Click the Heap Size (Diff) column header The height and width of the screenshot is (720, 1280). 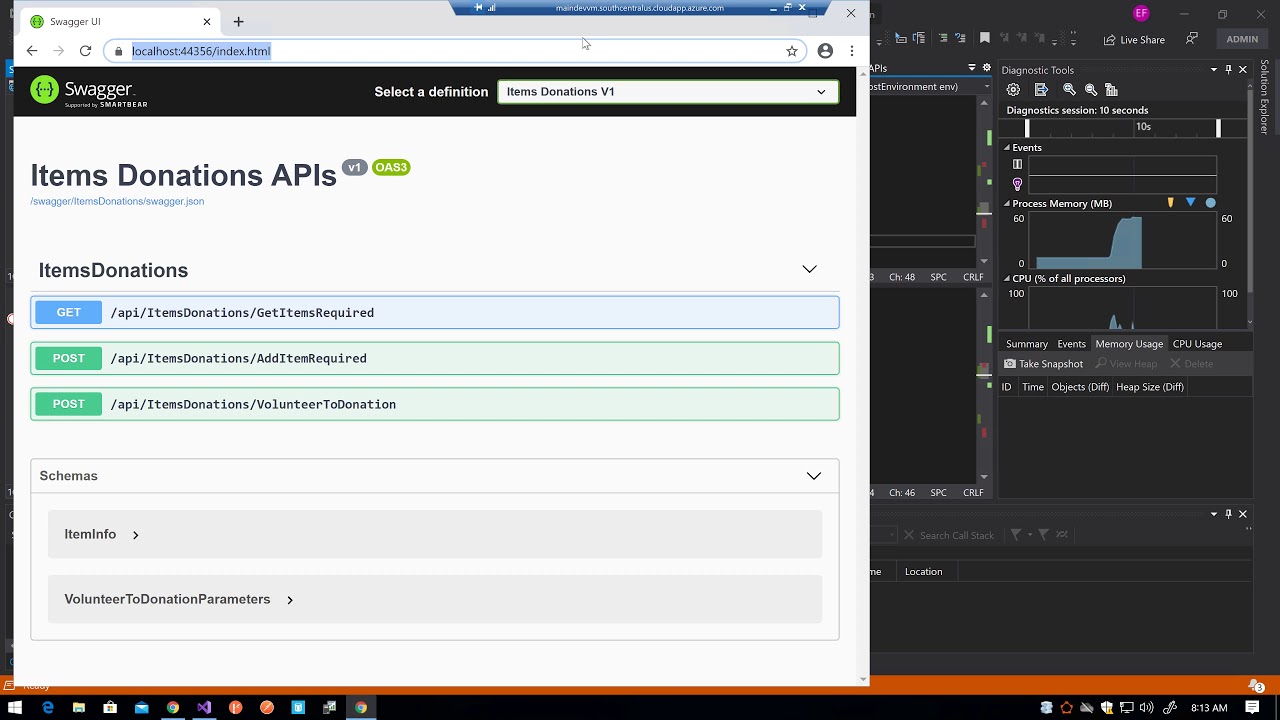click(x=1149, y=387)
